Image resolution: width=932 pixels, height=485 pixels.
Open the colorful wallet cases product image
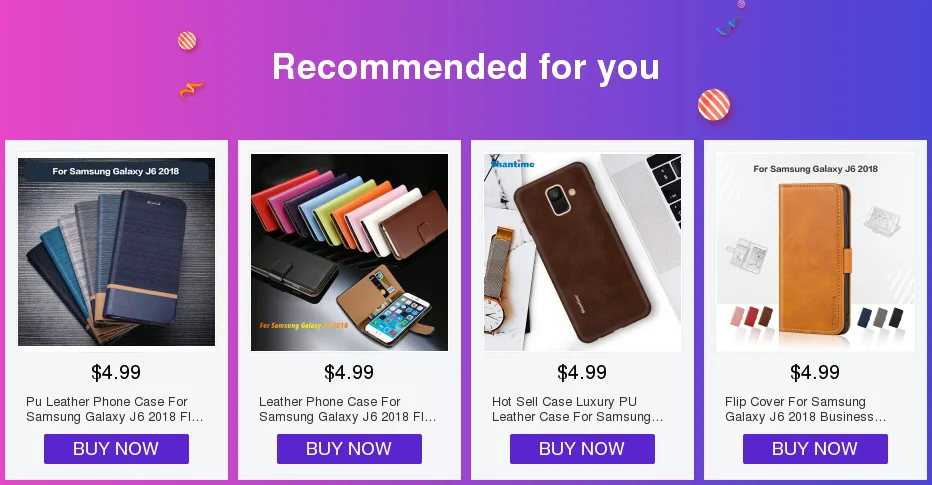[x=350, y=252]
